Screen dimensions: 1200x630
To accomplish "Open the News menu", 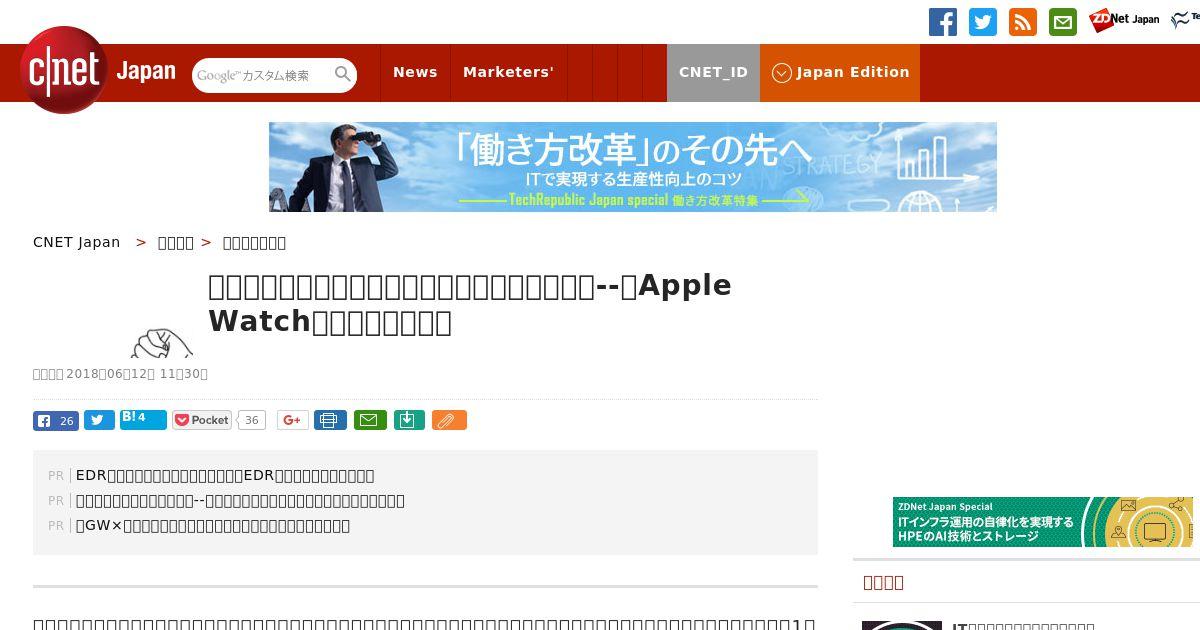I will (x=415, y=72).
